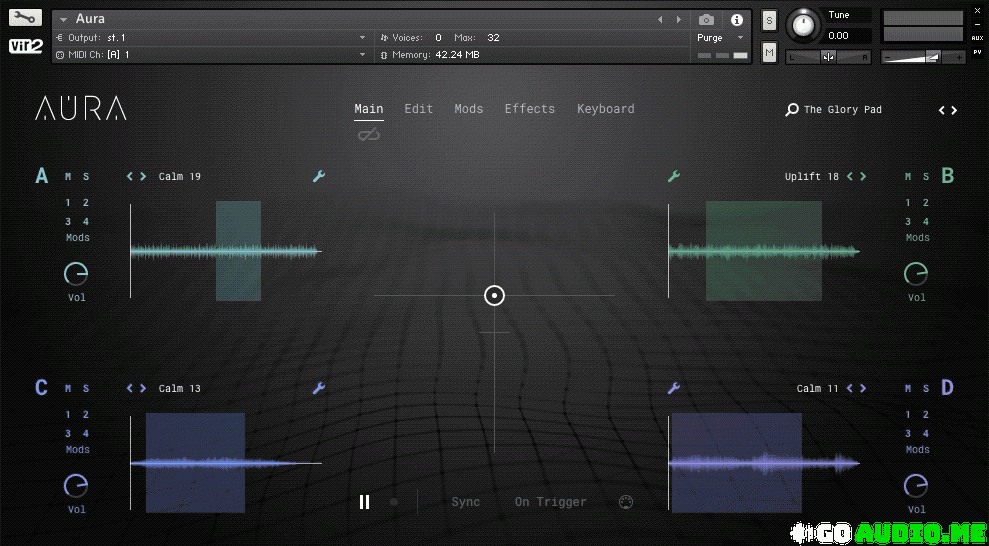Load previous sample for Calm 19
This screenshot has height=546, width=989.
coord(130,177)
